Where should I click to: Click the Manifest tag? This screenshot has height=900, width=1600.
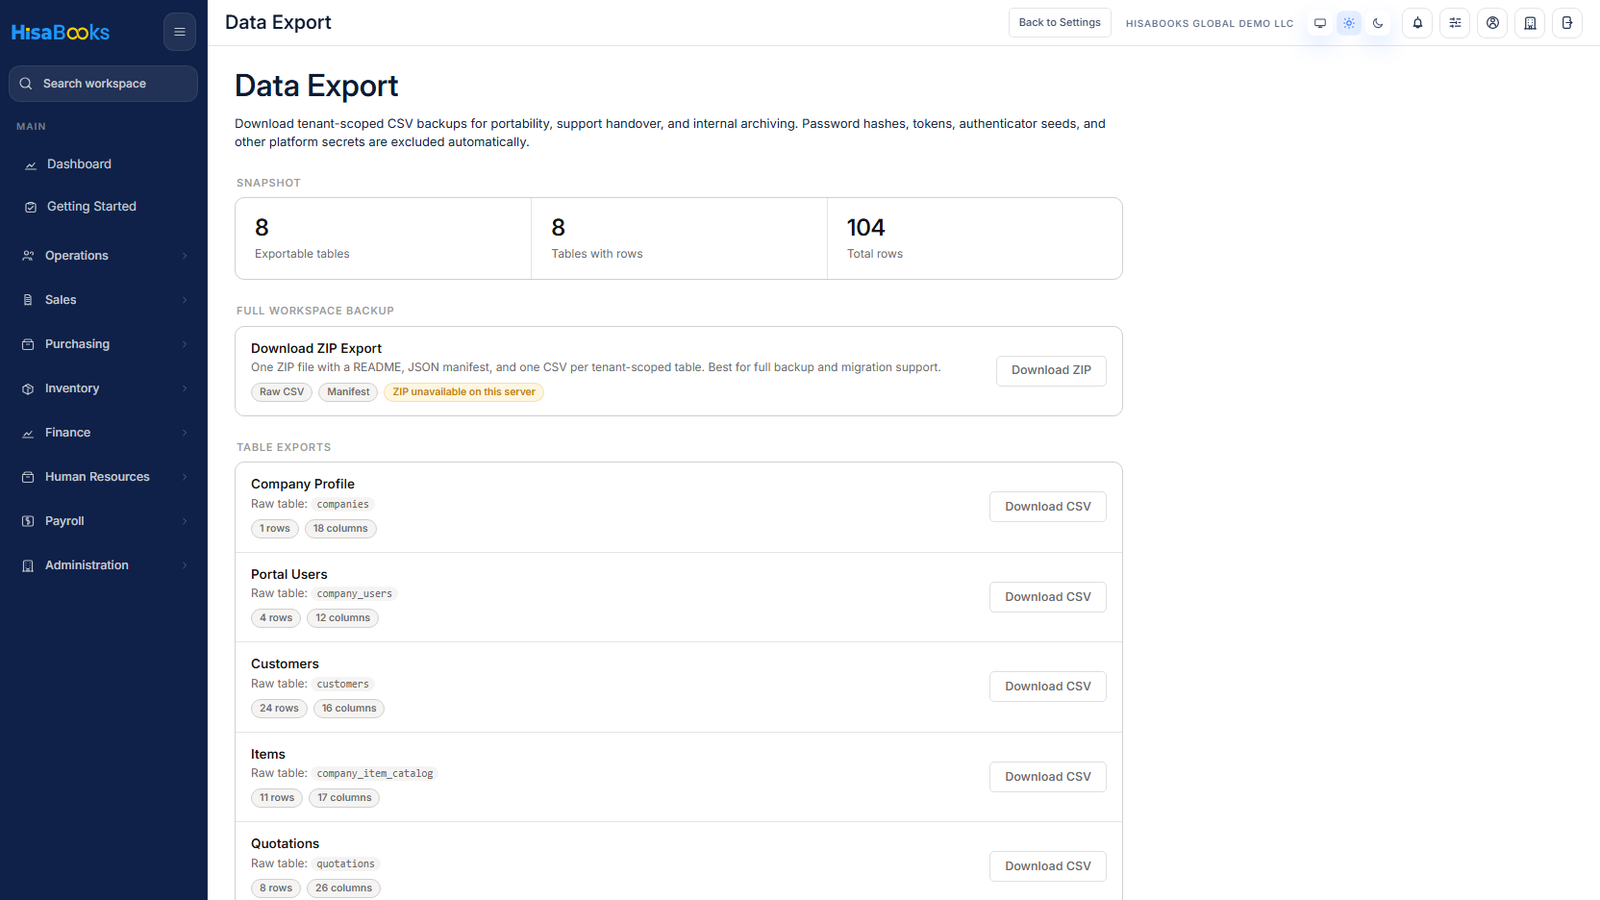tap(348, 392)
